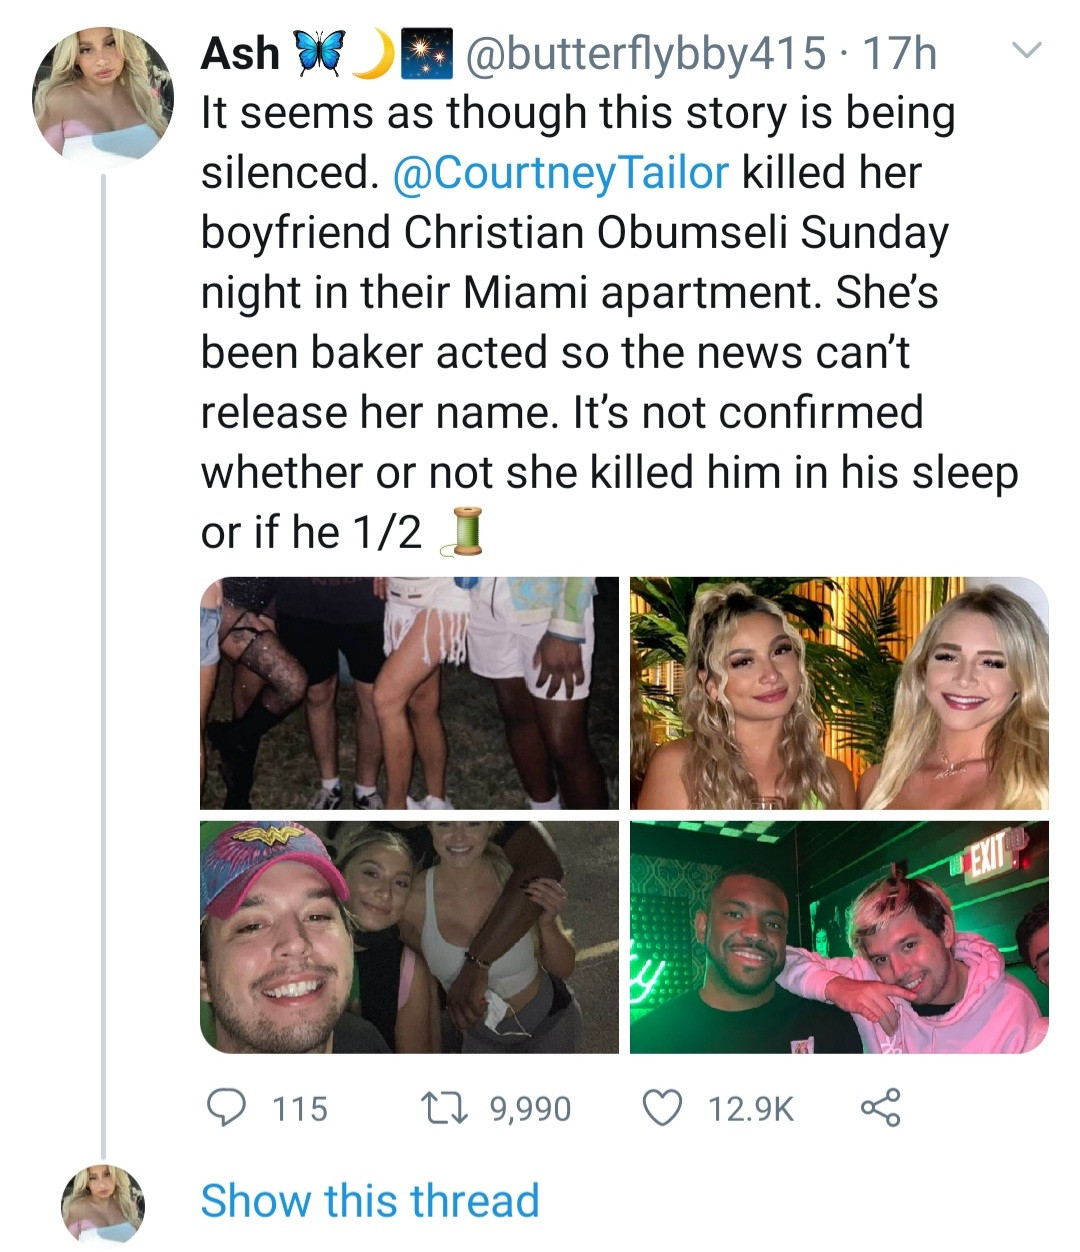The image size is (1080, 1252).
Task: Open the photo showing legs in white shorts
Action: [409, 693]
